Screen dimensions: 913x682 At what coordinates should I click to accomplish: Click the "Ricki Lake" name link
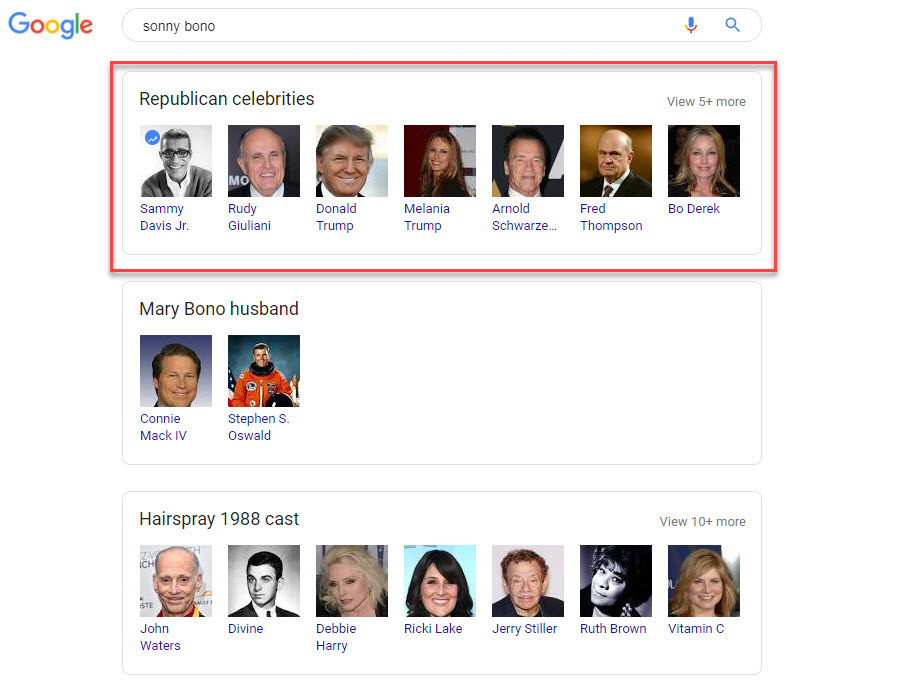434,629
